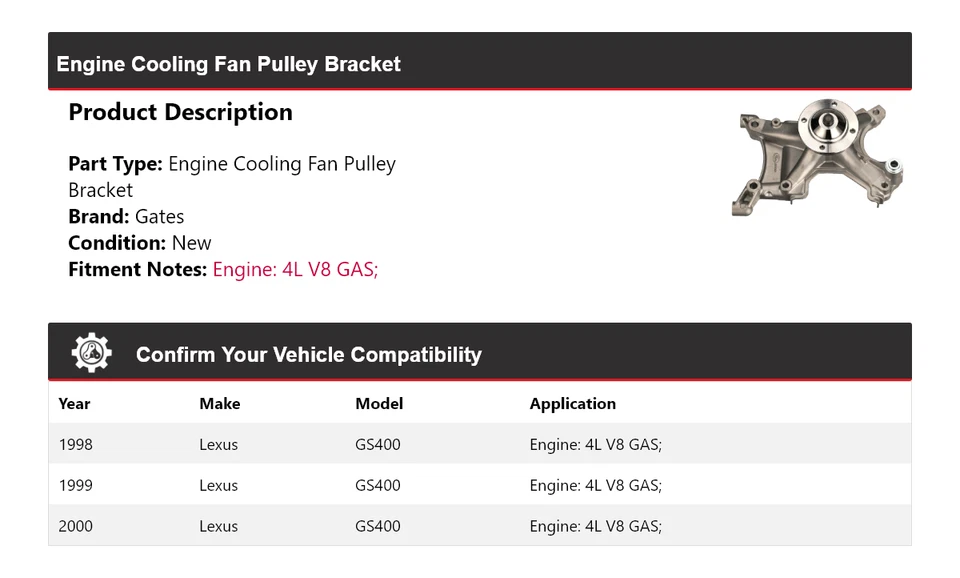Image resolution: width=960 pixels, height=578 pixels.
Task: Click the Product Description heading
Action: (x=180, y=112)
